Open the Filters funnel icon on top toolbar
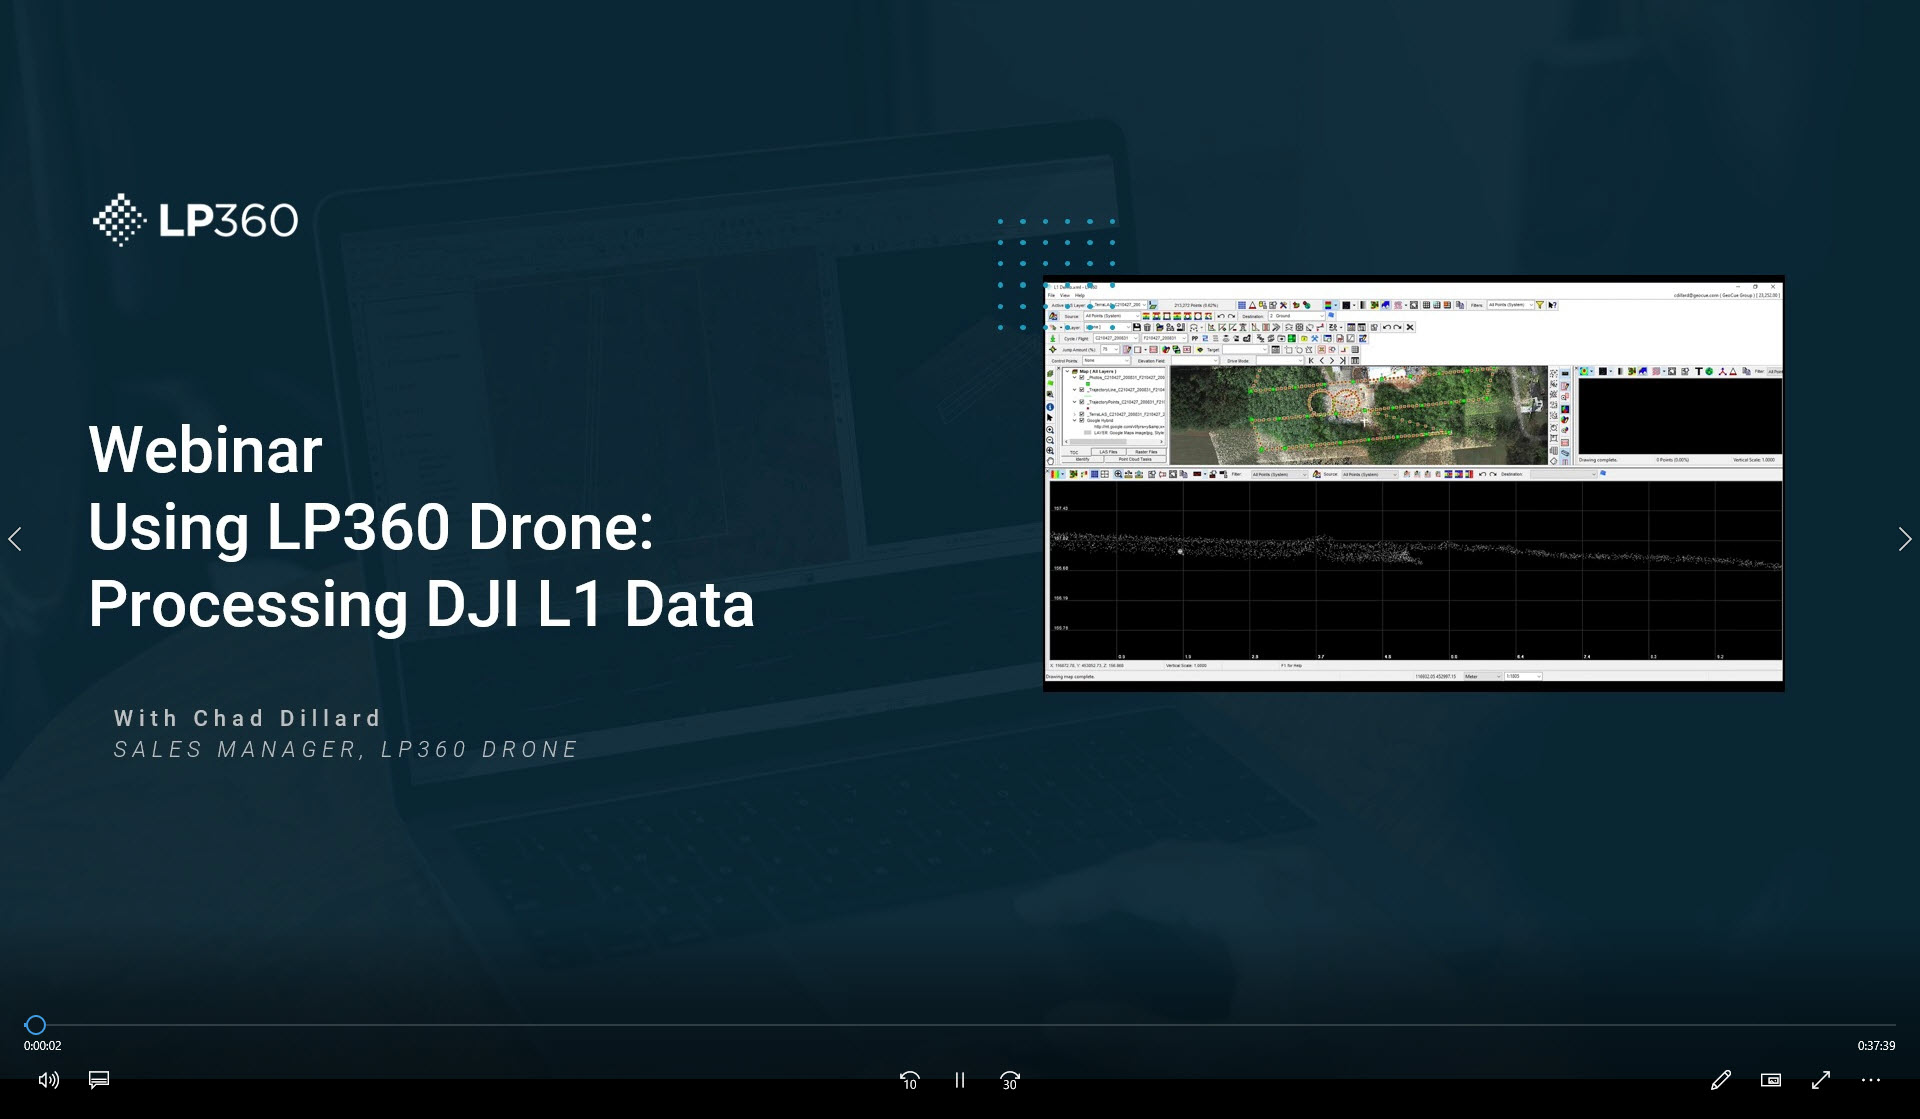The width and height of the screenshot is (1920, 1119). pos(1540,305)
